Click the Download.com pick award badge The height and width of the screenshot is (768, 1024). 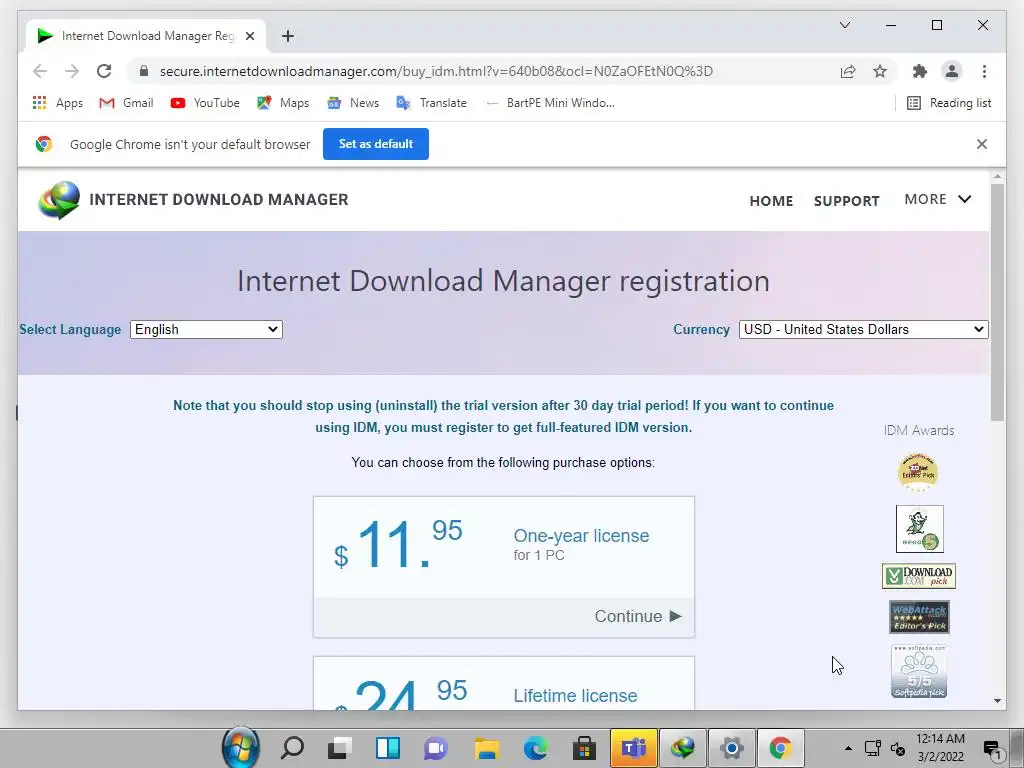pyautogui.click(x=919, y=576)
